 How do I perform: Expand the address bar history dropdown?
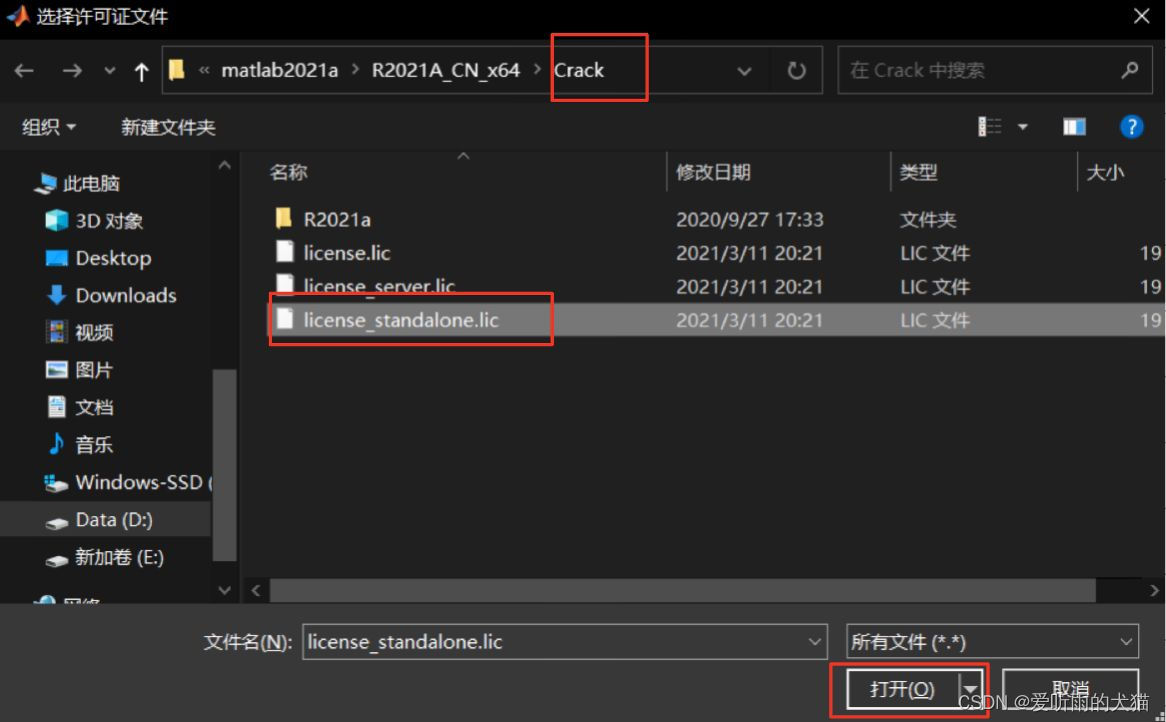pos(744,71)
